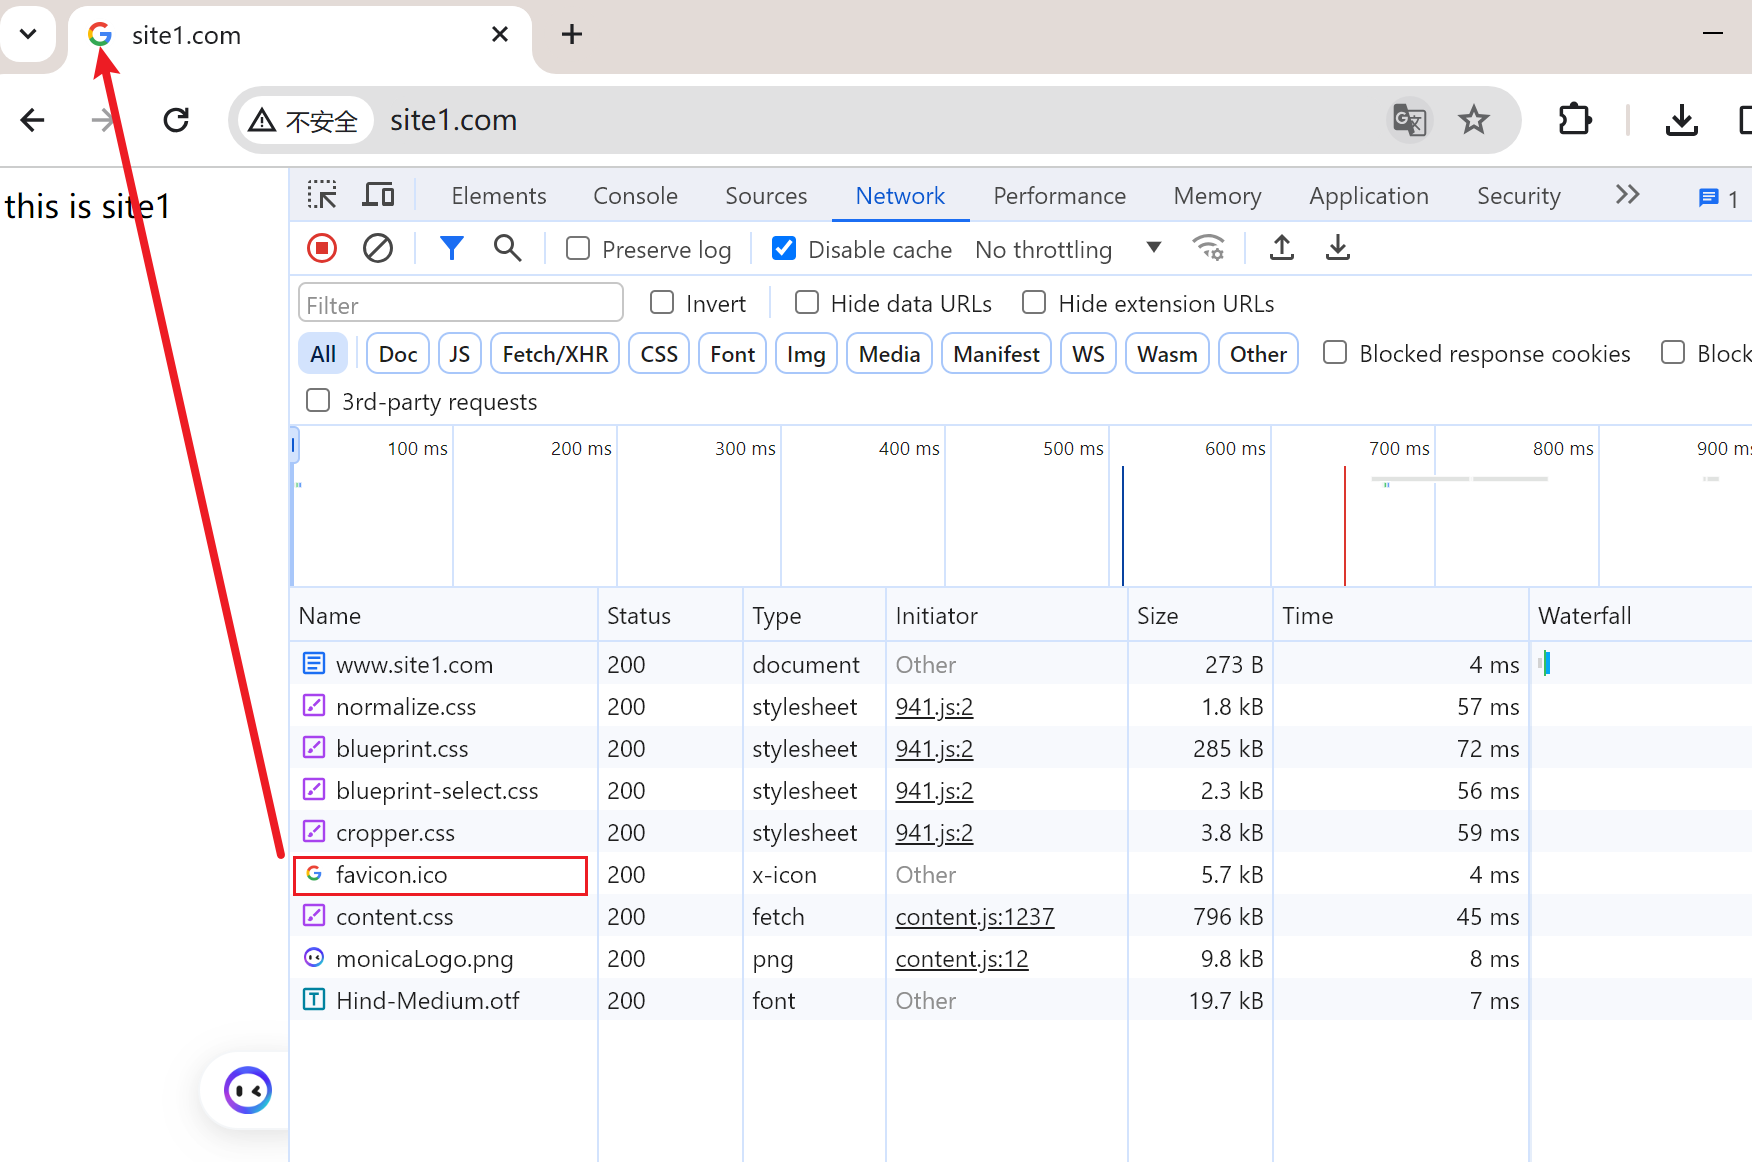The image size is (1752, 1162).
Task: Stop recording network log
Action: coord(322,248)
